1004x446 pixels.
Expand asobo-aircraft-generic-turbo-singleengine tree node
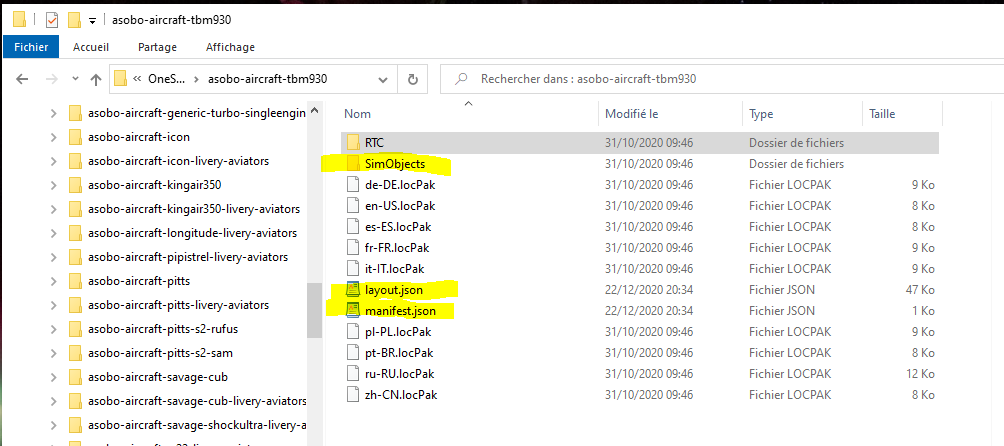(x=54, y=113)
